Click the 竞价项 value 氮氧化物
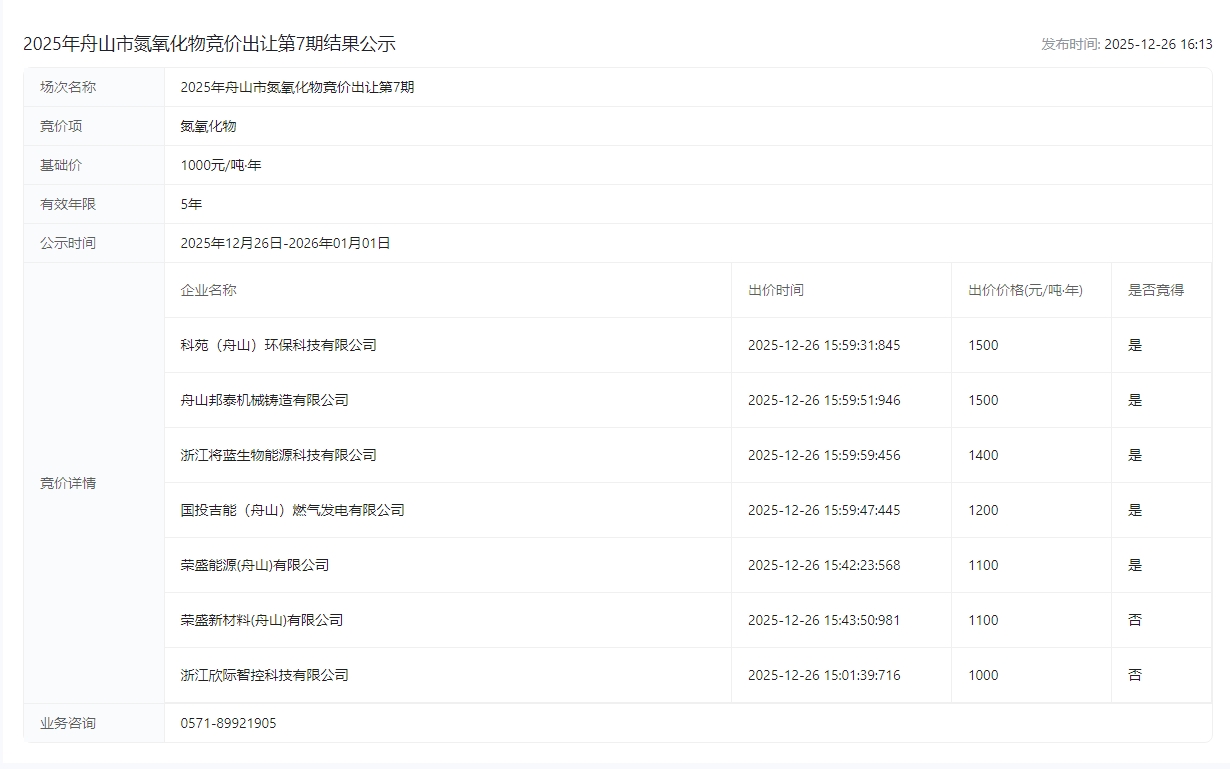The image size is (1230, 769). 208,126
